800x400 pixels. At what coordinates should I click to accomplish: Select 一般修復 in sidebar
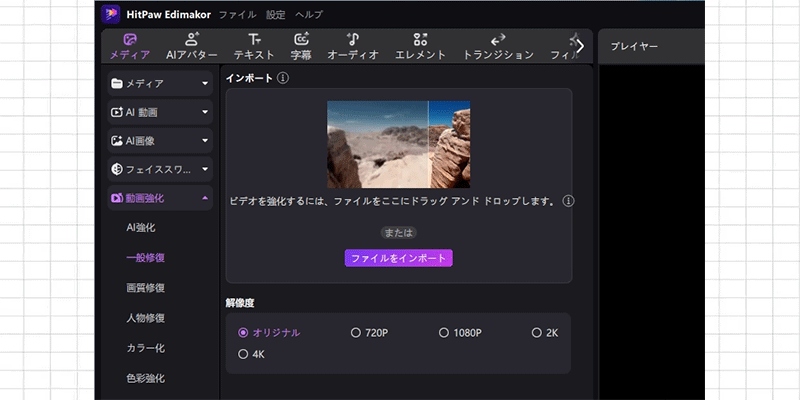click(x=145, y=258)
